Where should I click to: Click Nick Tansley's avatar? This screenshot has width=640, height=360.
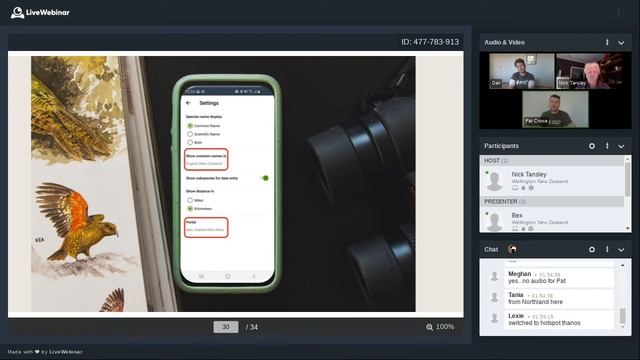(495, 181)
